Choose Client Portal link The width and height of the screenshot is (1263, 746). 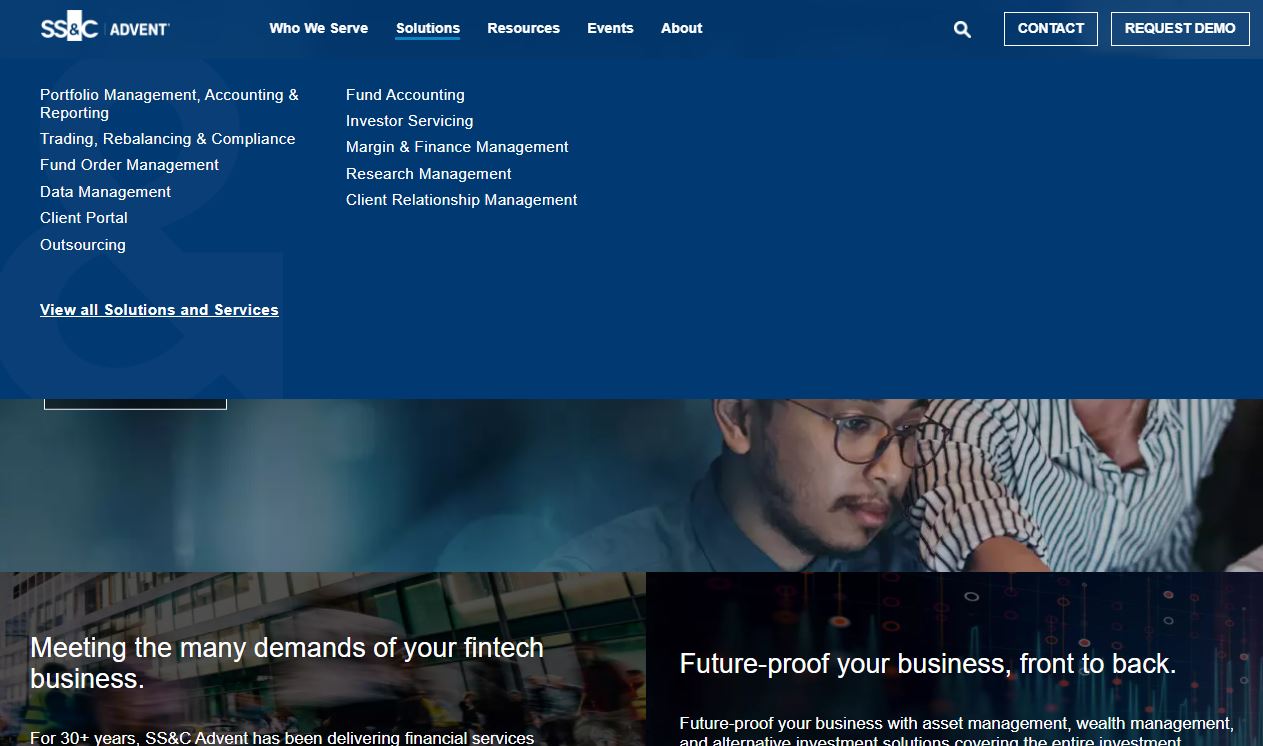84,218
